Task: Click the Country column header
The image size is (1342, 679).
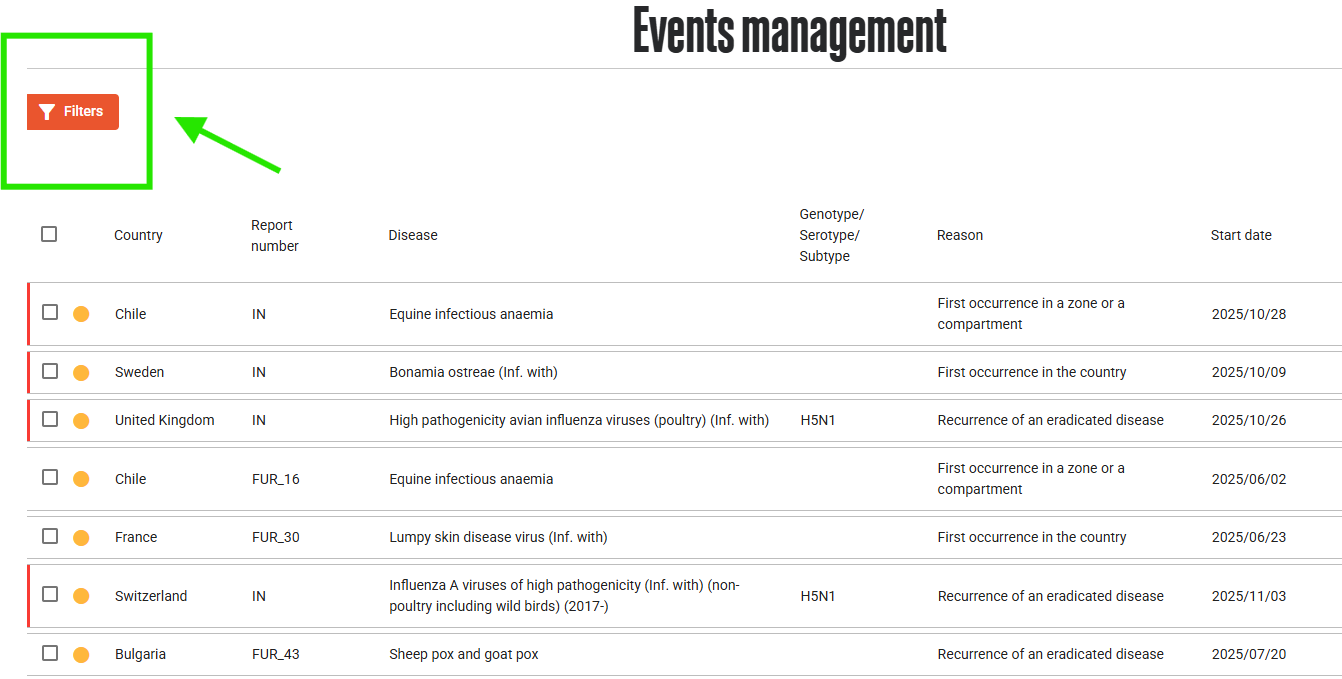Action: click(138, 235)
